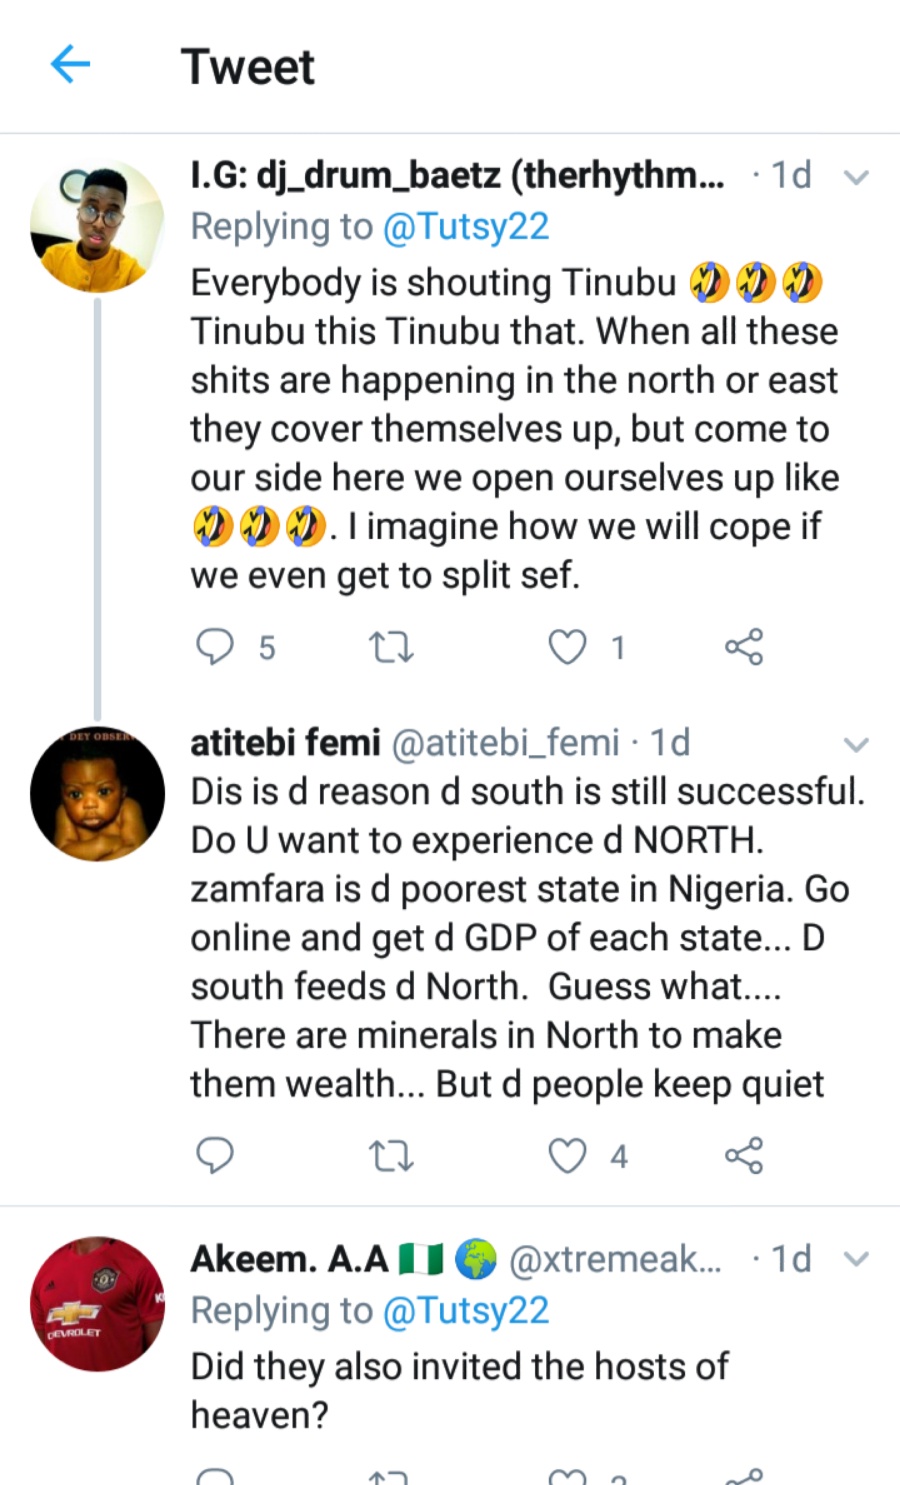Retweet dj_drum_baetz's tweet
900x1485 pixels.
pos(391,647)
